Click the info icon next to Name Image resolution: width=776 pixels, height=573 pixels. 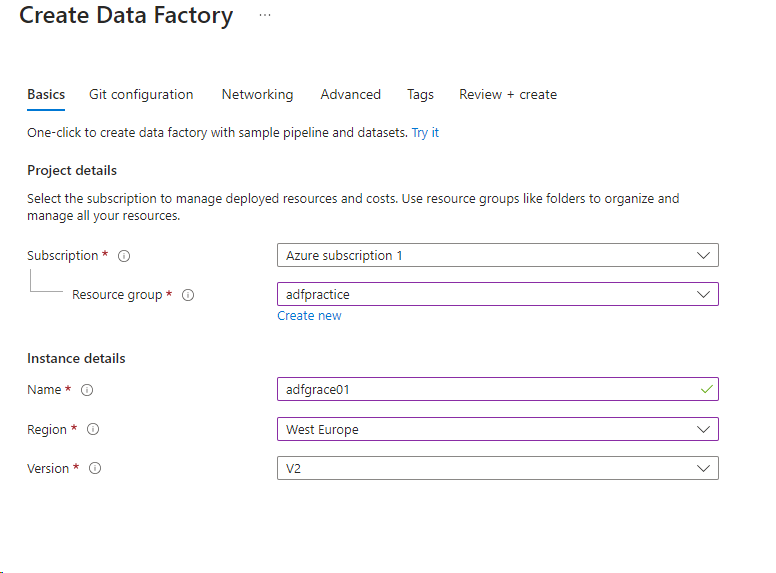pyautogui.click(x=87, y=390)
